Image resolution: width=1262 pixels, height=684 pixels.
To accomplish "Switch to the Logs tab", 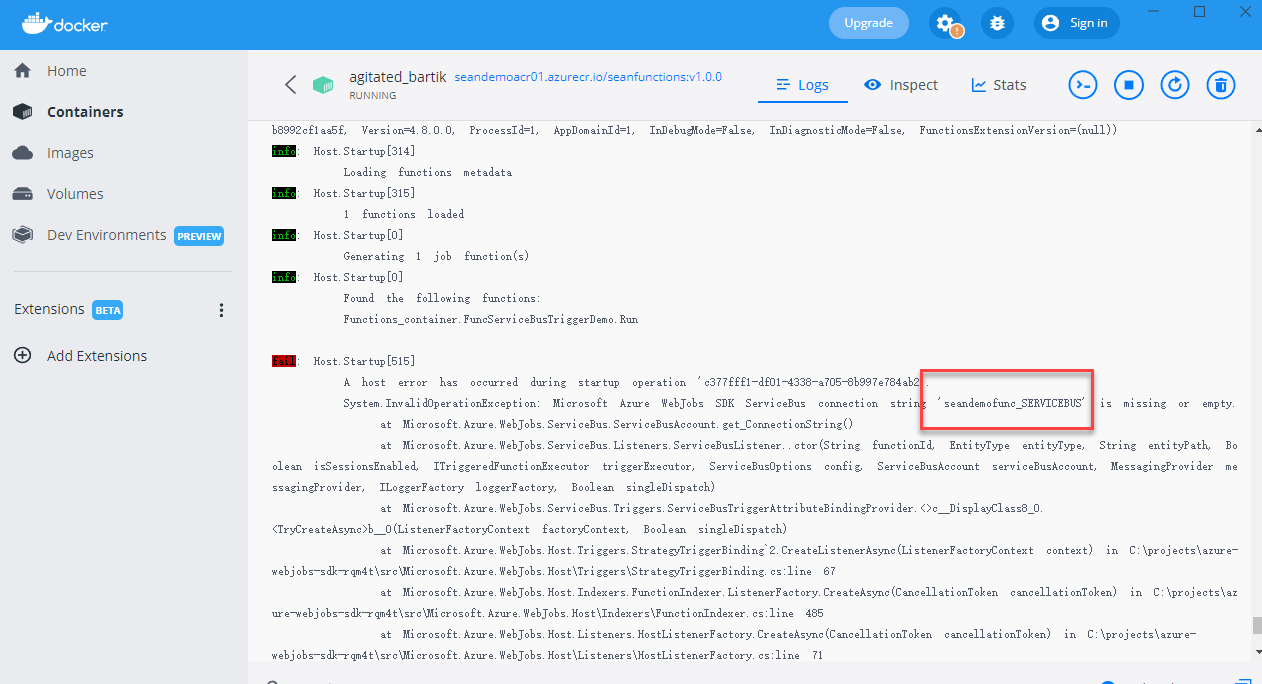I will [x=802, y=85].
